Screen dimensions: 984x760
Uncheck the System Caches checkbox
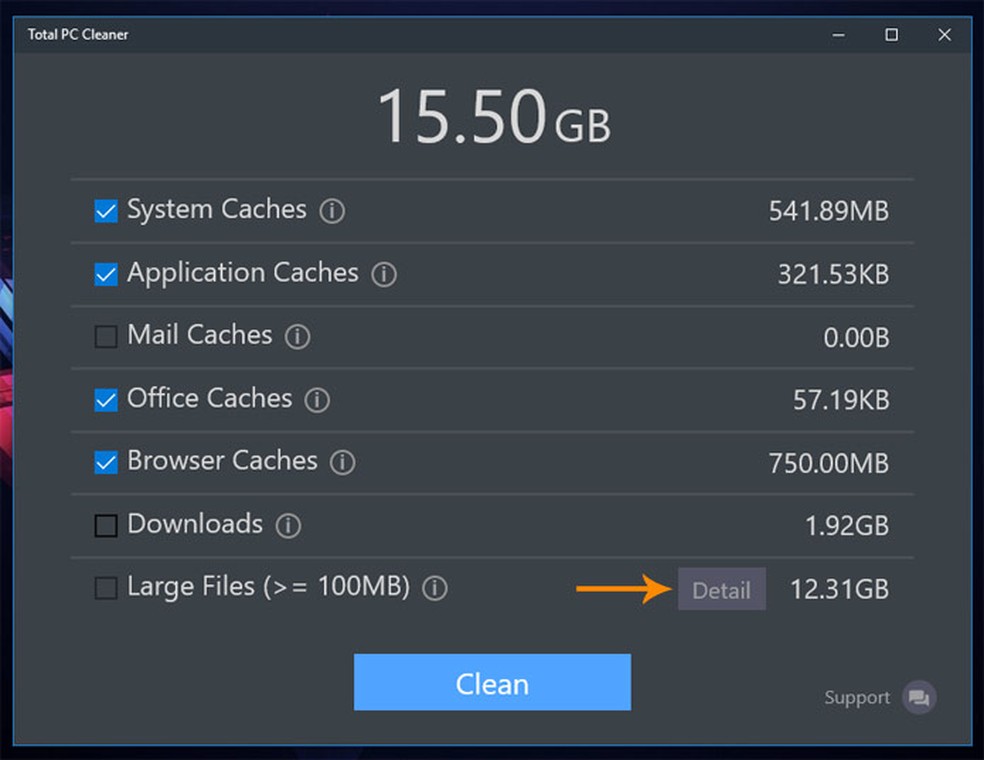[x=105, y=211]
